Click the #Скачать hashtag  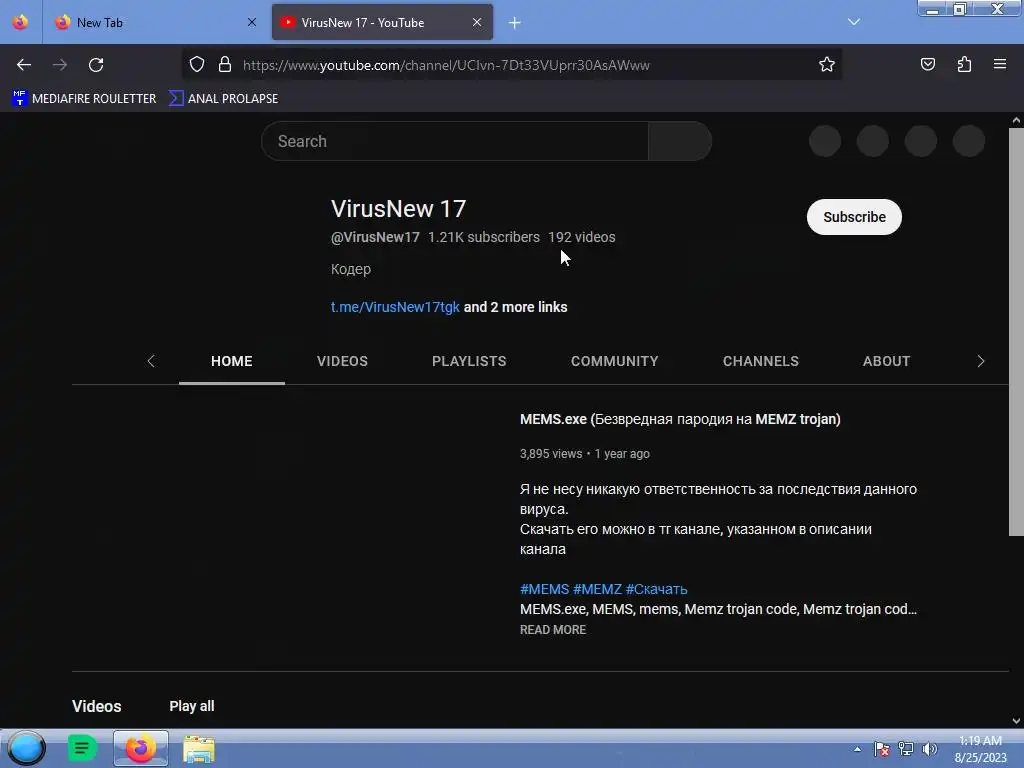click(656, 589)
